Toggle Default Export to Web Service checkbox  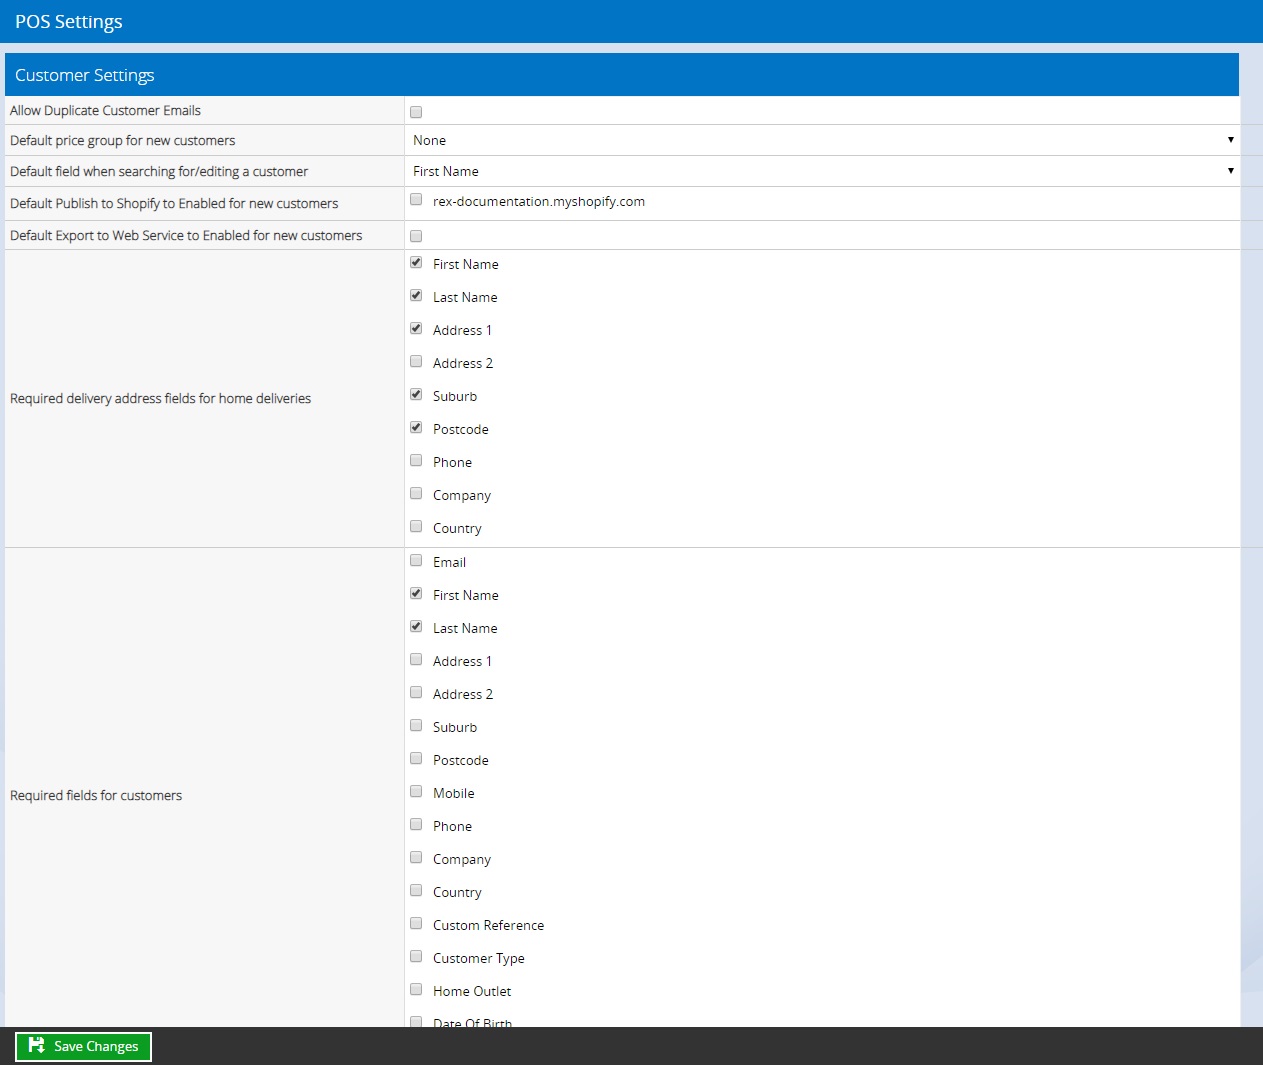416,236
